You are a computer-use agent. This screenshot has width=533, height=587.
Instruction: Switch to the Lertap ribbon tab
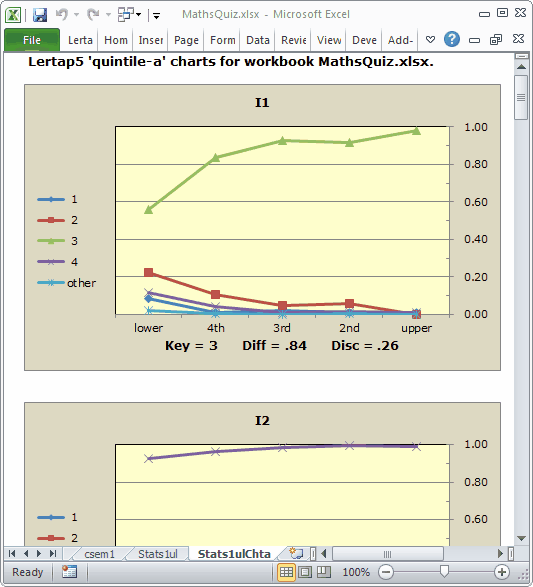coord(80,40)
